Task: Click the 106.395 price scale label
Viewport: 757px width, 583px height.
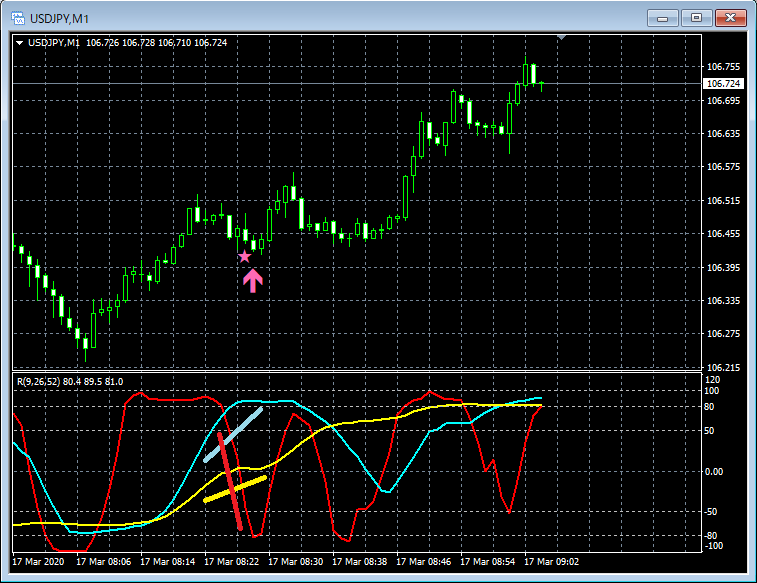Action: pyautogui.click(x=723, y=267)
